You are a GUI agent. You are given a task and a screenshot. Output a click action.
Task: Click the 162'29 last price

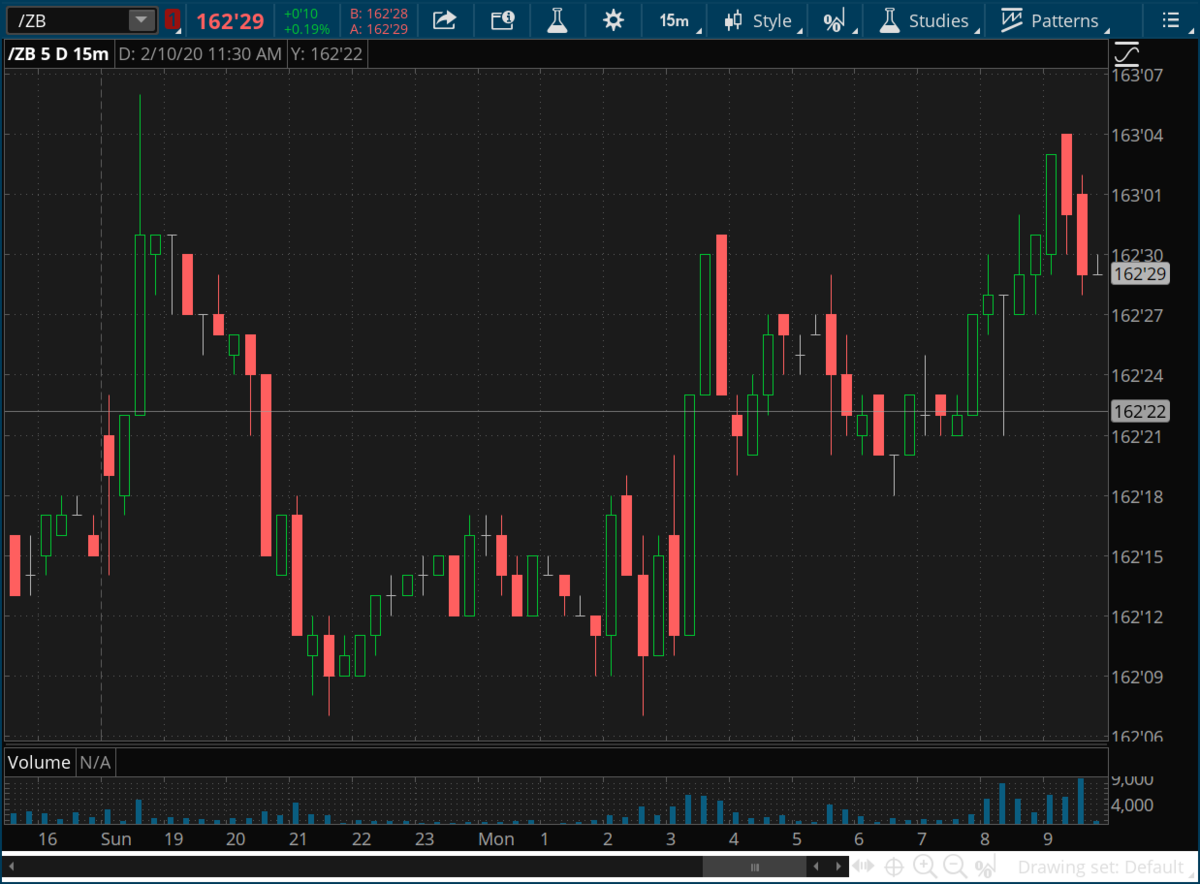click(x=230, y=21)
